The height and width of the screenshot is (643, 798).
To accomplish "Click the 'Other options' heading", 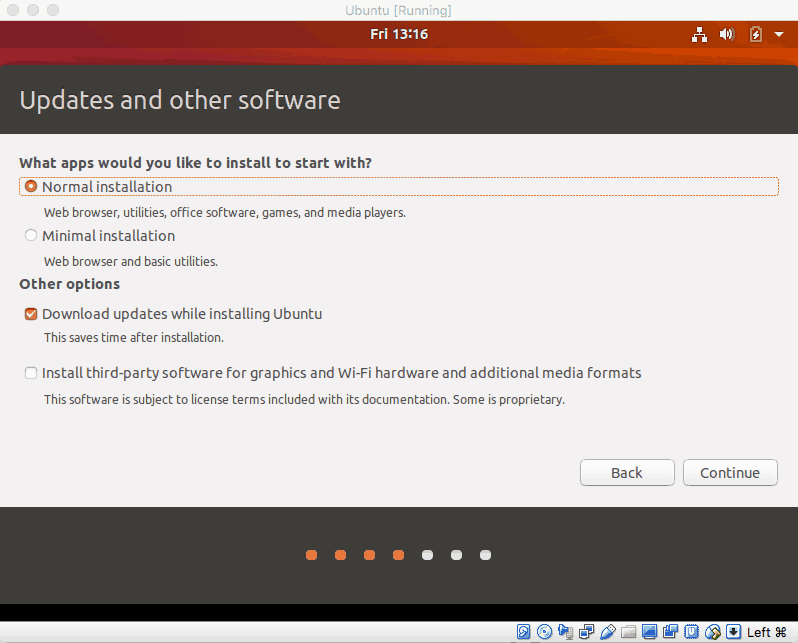I will pyautogui.click(x=70, y=284).
